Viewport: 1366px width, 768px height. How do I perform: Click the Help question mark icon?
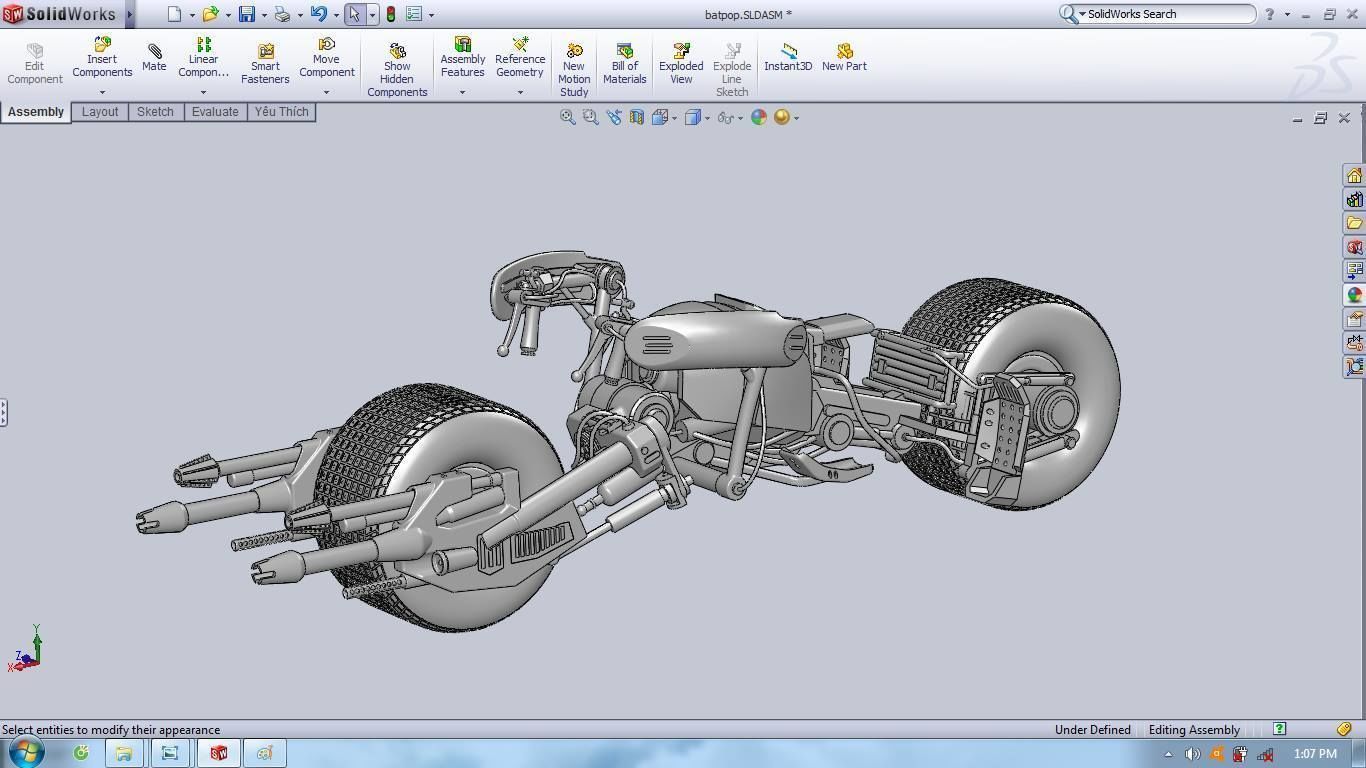pyautogui.click(x=1269, y=14)
